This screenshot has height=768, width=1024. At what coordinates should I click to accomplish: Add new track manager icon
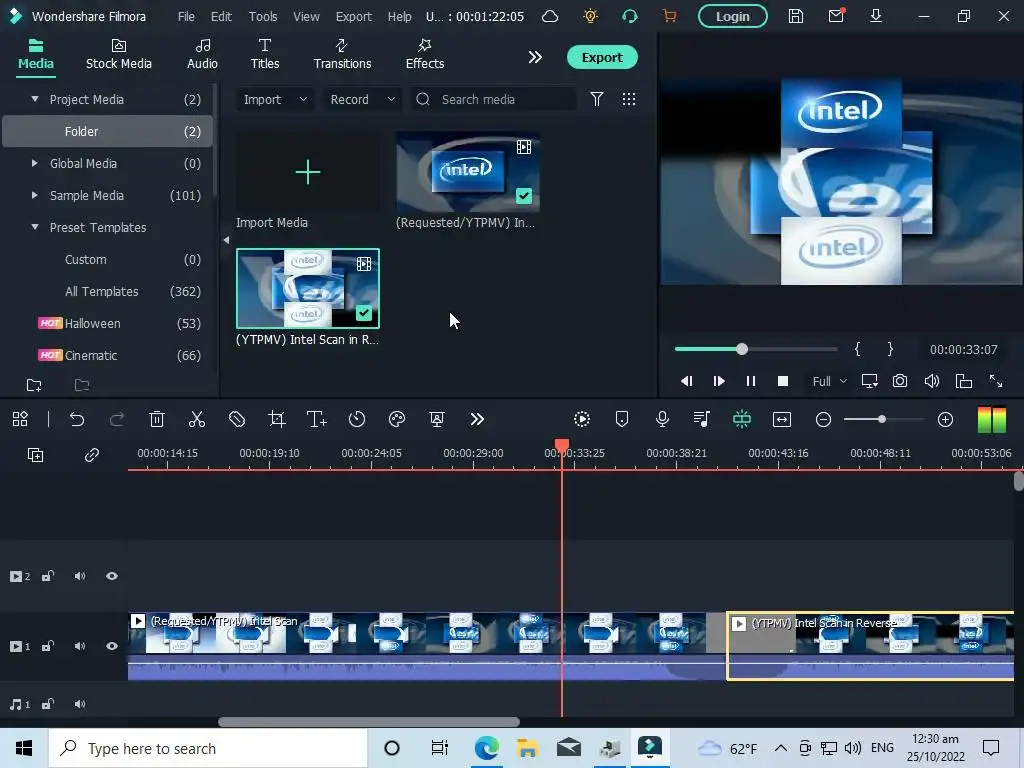pos(35,455)
